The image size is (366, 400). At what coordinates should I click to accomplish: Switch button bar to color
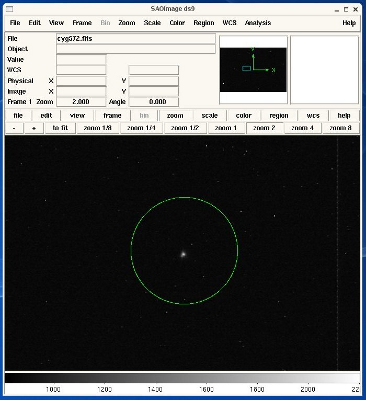pyautogui.click(x=243, y=116)
